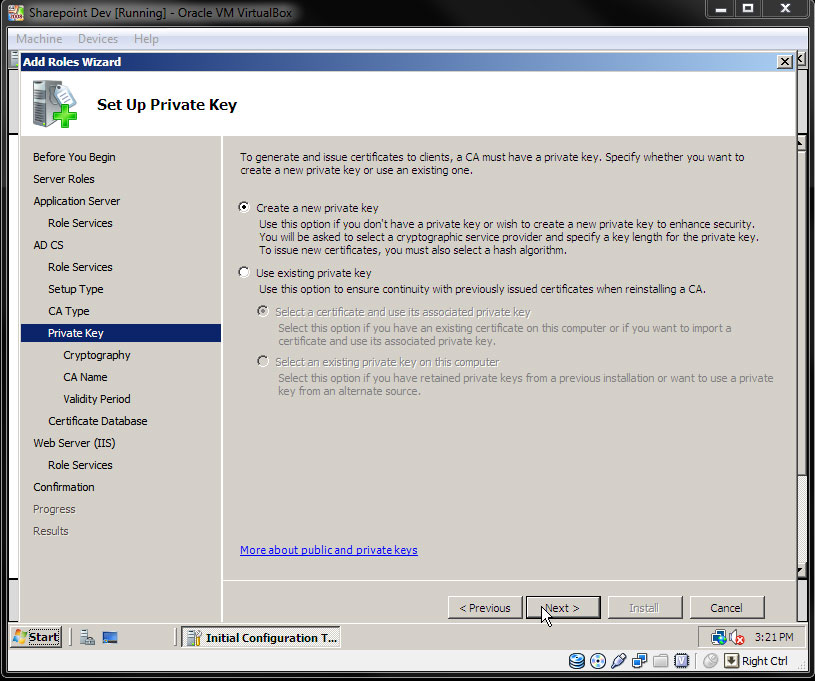
Task: Select the Private Key step
Action: point(121,333)
